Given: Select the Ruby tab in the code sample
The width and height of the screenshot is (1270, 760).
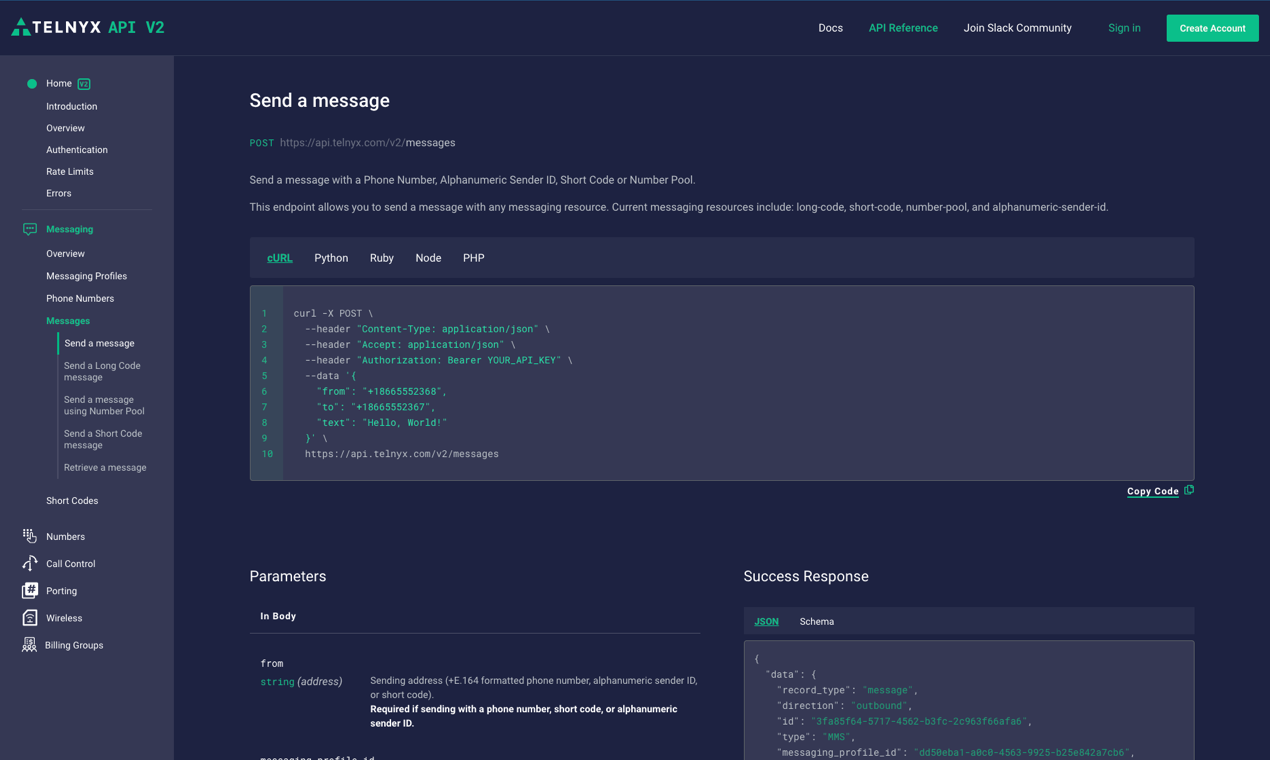Looking at the screenshot, I should pyautogui.click(x=381, y=257).
